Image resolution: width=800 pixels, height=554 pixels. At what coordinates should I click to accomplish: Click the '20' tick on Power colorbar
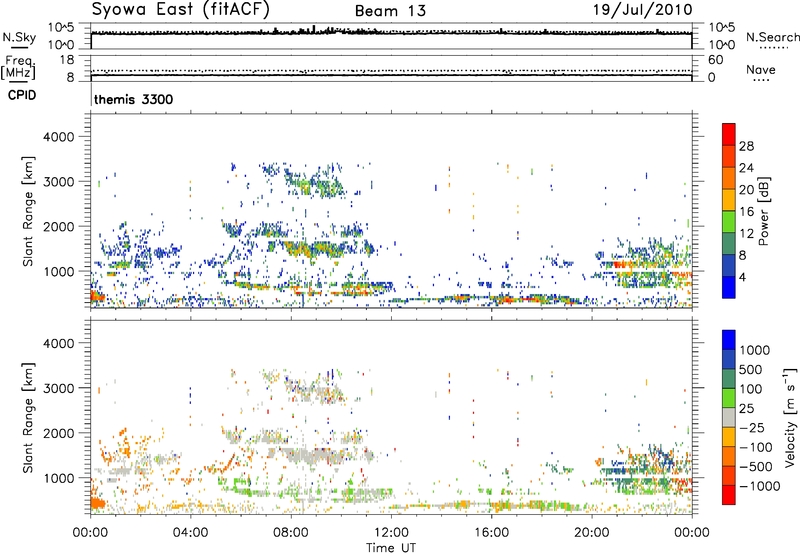(746, 190)
